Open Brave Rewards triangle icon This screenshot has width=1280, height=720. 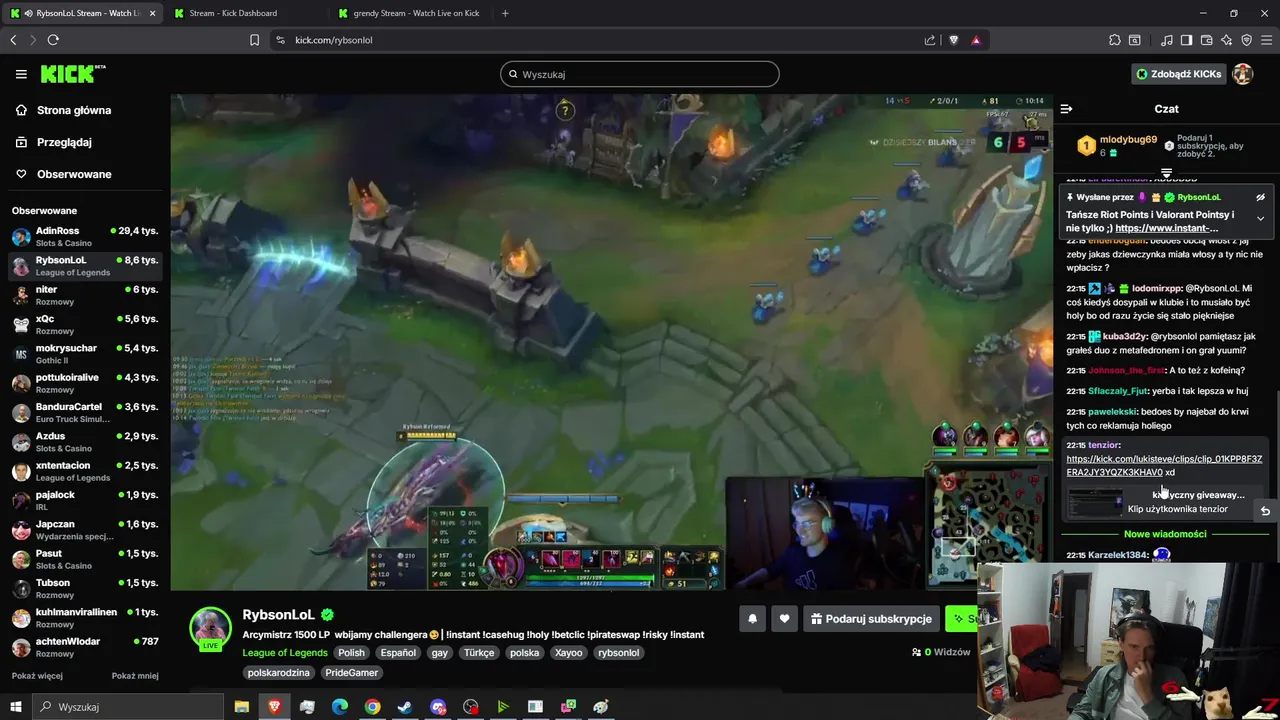976,40
